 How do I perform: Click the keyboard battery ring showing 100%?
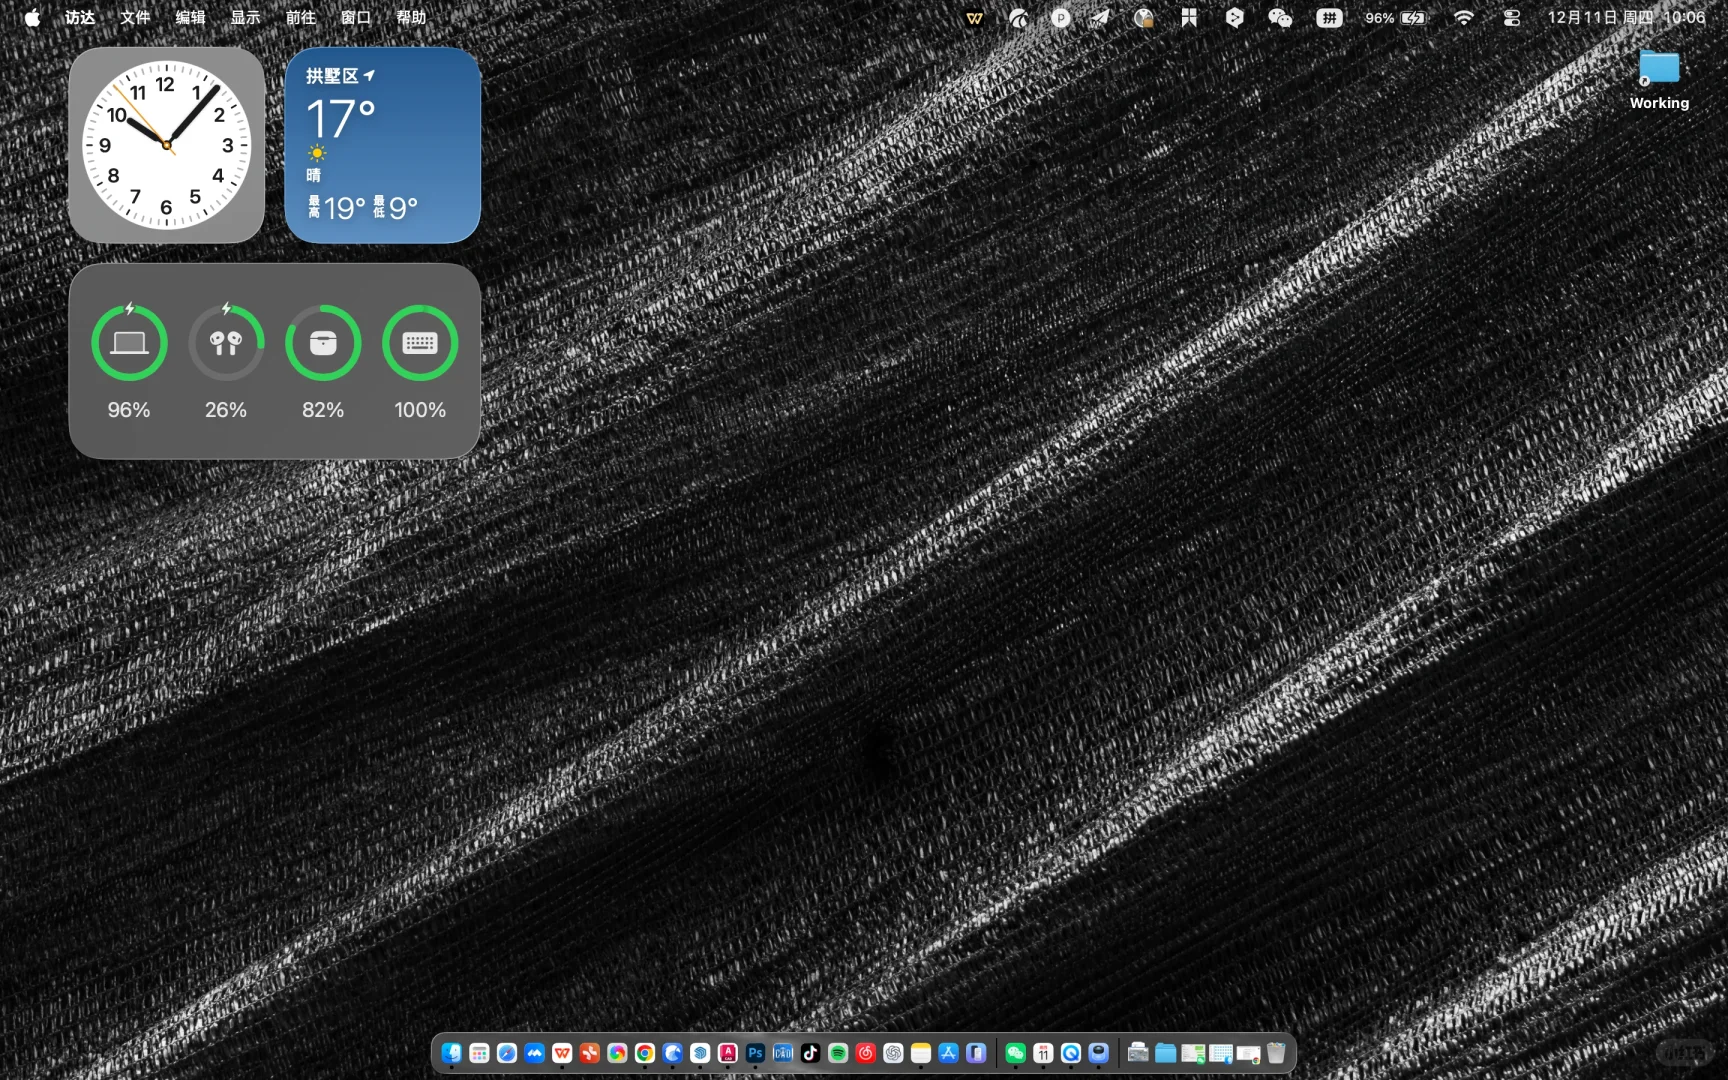point(420,343)
